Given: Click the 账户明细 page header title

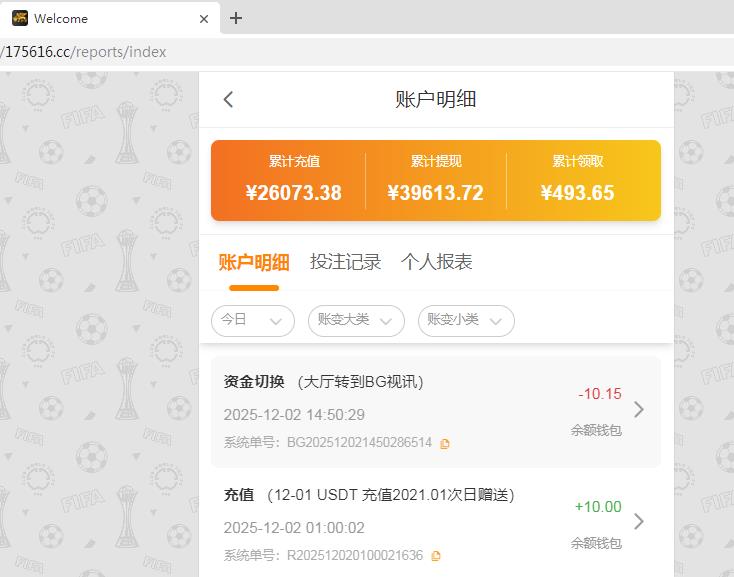Looking at the screenshot, I should pos(436,99).
